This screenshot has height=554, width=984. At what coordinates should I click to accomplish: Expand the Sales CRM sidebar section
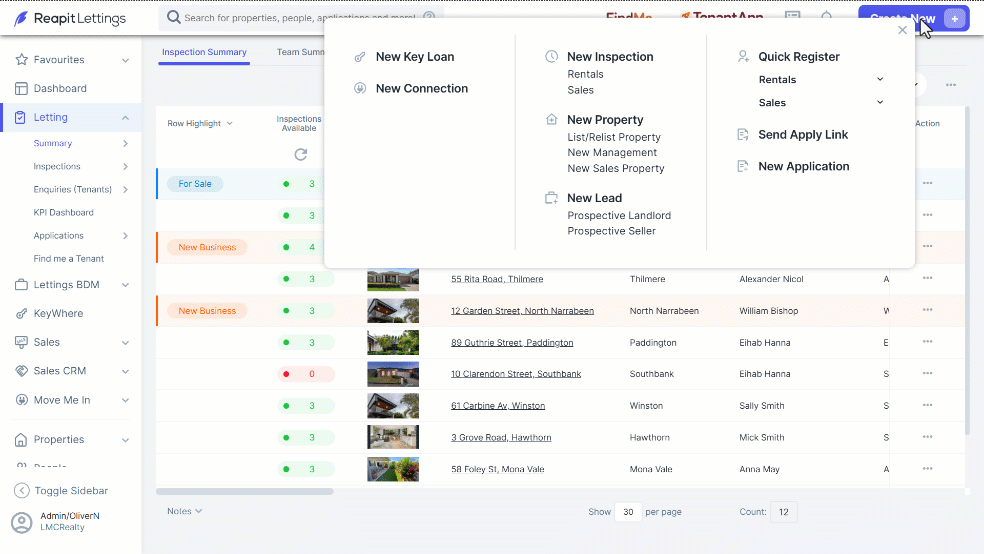point(70,371)
